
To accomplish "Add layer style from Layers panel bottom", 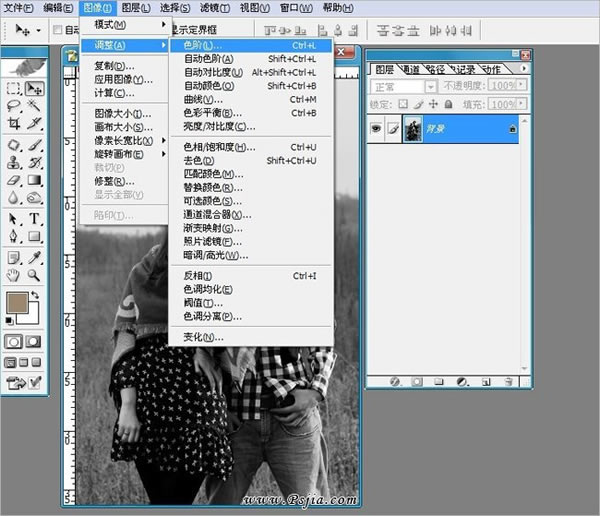I will 395,382.
